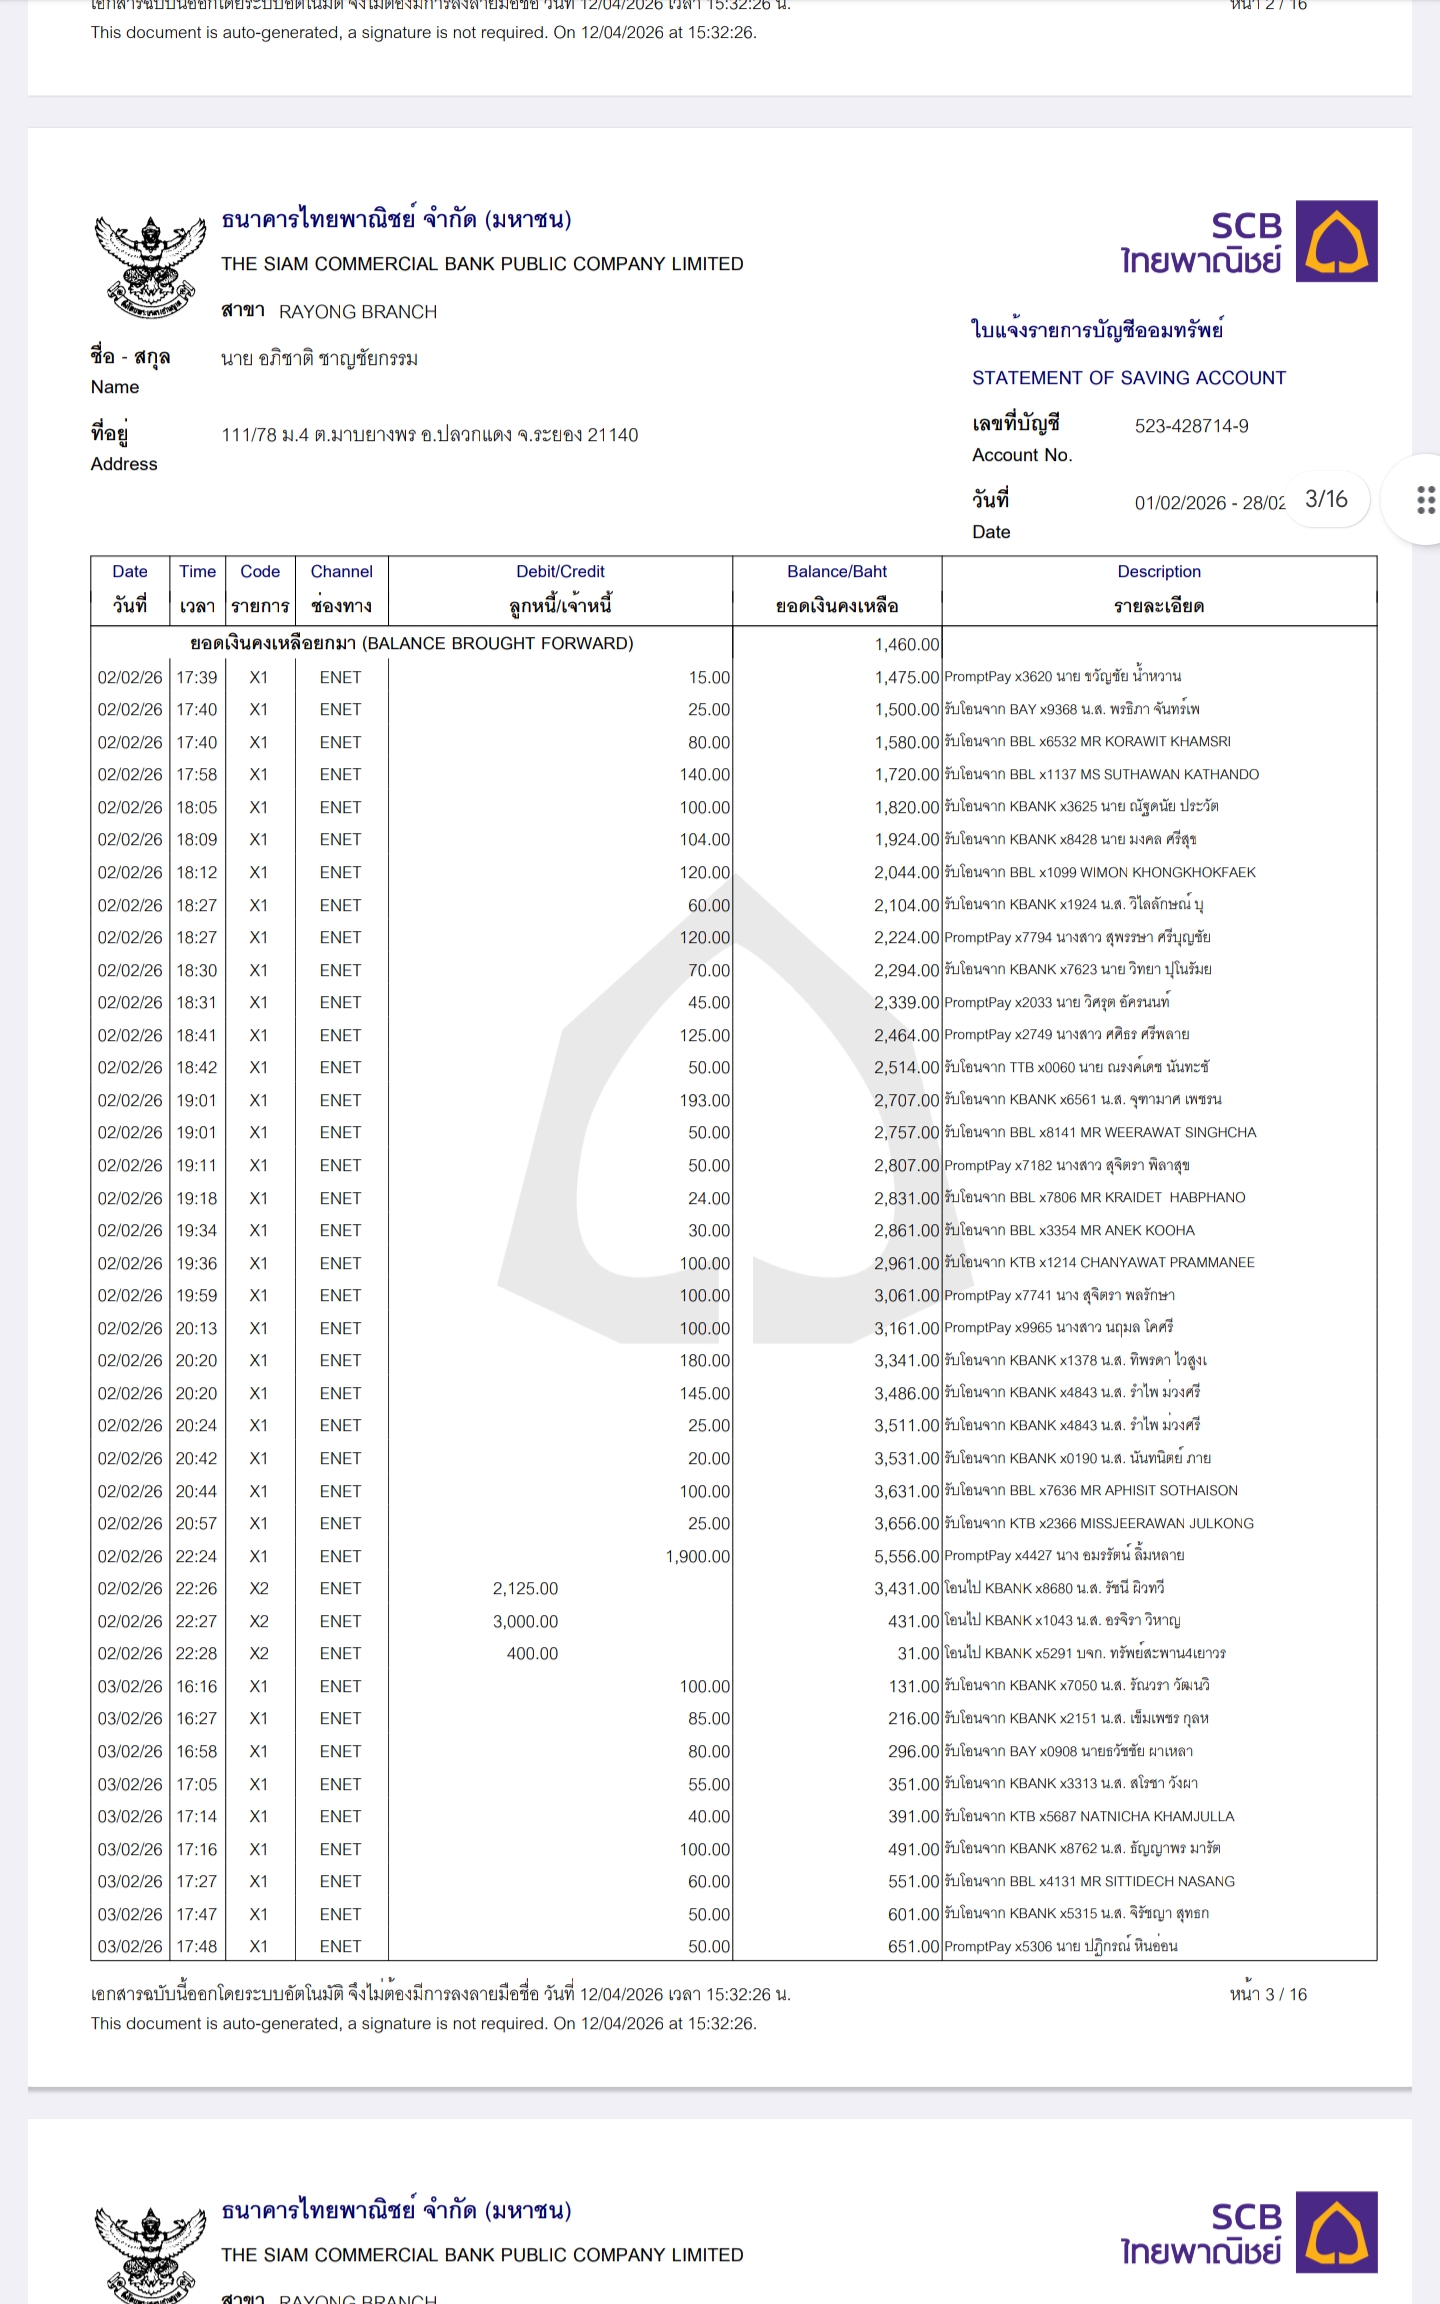Click the STATEMENT OF SAVING ACCOUNT heading

point(1128,378)
